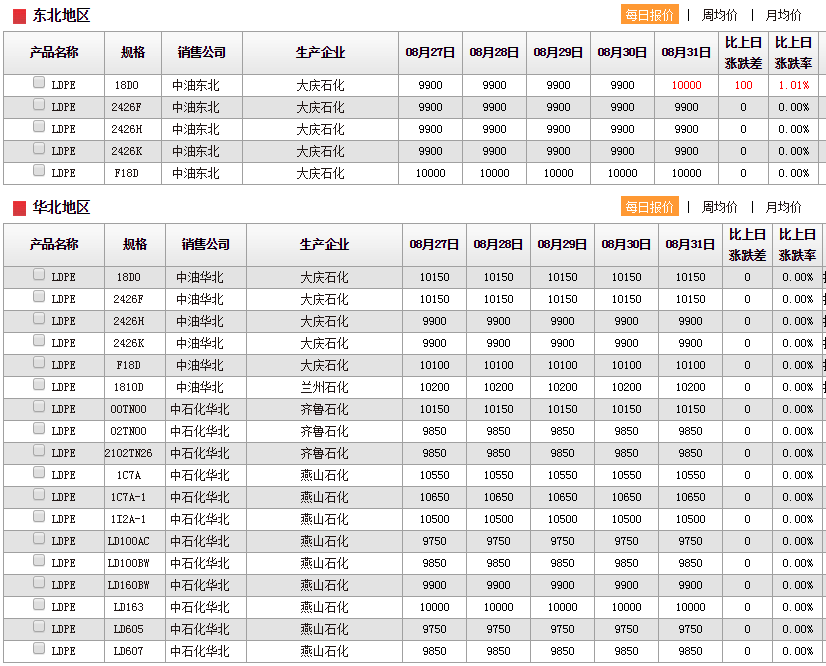This screenshot has width=826, height=666.
Task: Check the 2102TN26 row checkbox
Action: 38,450
